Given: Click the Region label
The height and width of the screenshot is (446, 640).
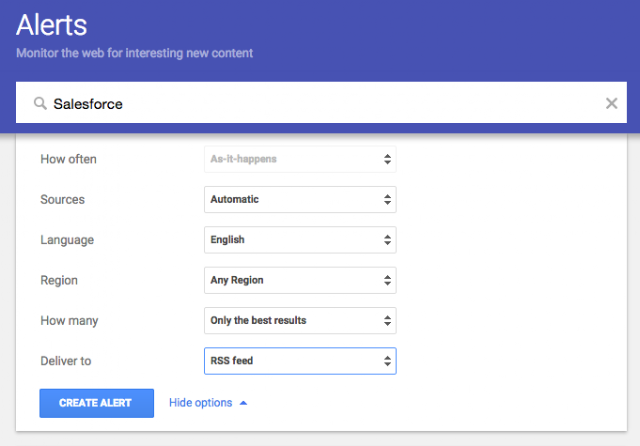Looking at the screenshot, I should pyautogui.click(x=58, y=280).
